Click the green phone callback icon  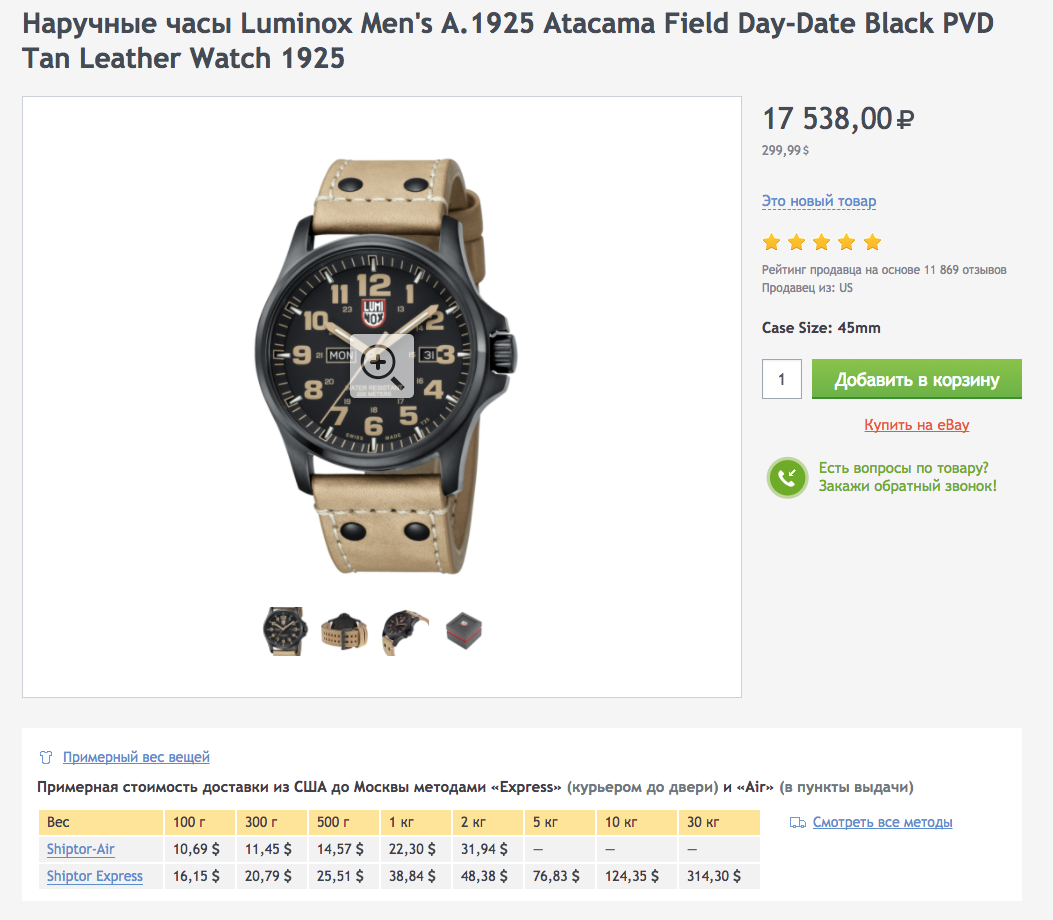coord(787,478)
